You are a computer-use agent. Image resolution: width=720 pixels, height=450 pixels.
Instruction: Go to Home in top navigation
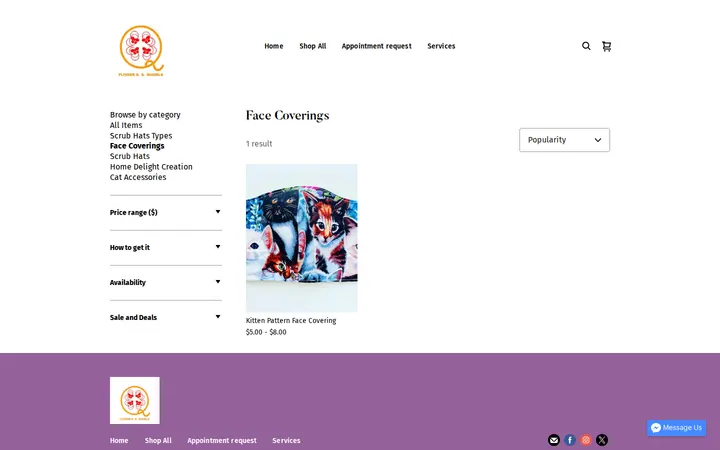(274, 46)
